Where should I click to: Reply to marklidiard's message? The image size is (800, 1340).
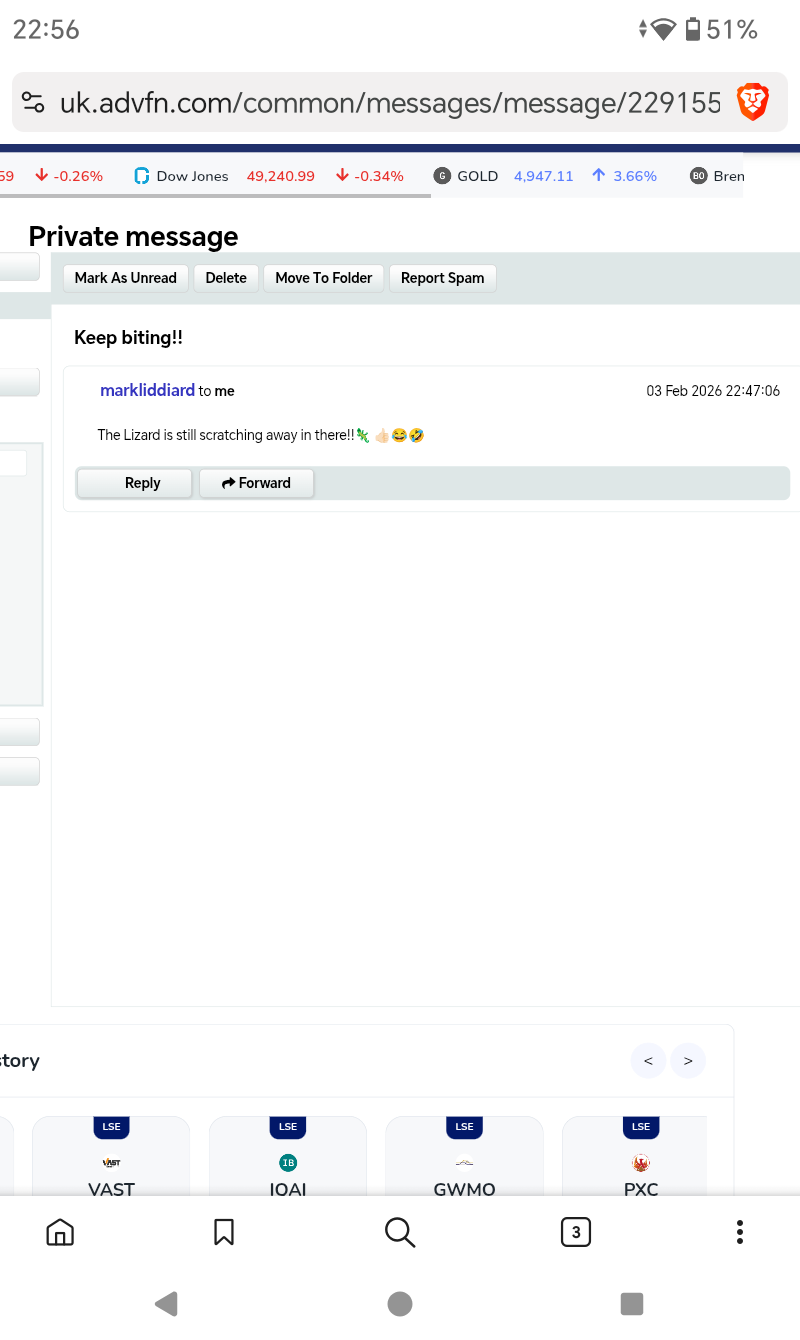pyautogui.click(x=136, y=483)
